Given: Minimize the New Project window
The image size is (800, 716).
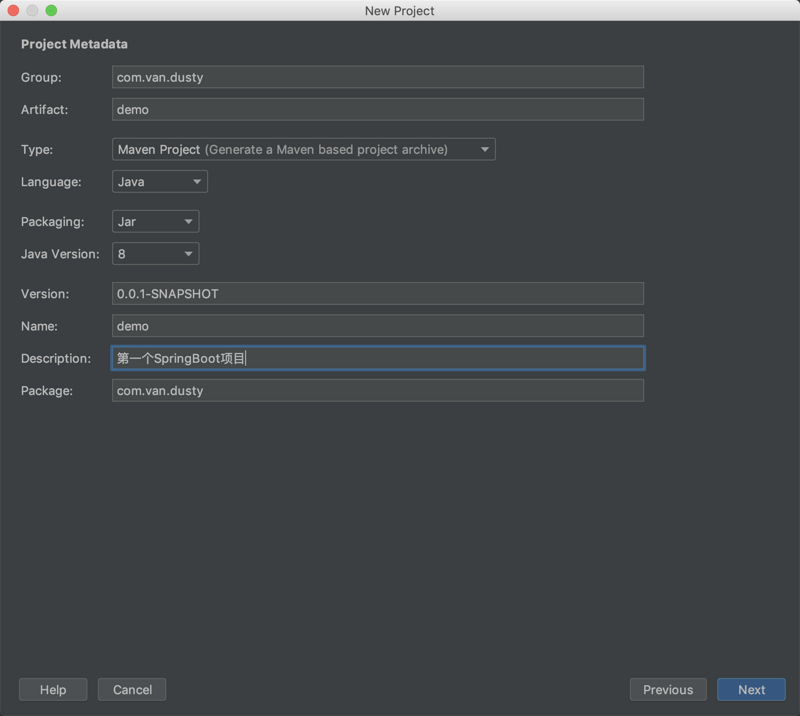Looking at the screenshot, I should click(x=33, y=11).
